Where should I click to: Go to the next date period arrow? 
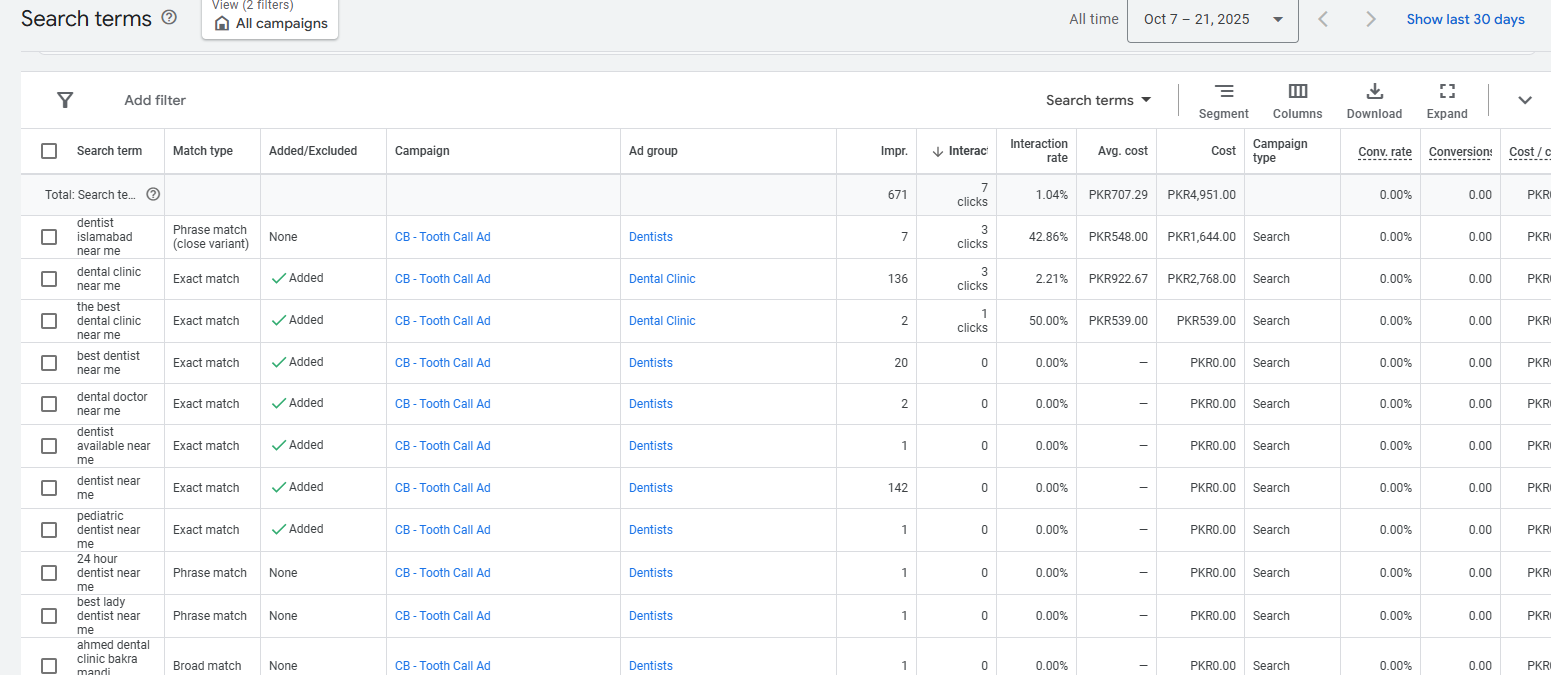1370,19
